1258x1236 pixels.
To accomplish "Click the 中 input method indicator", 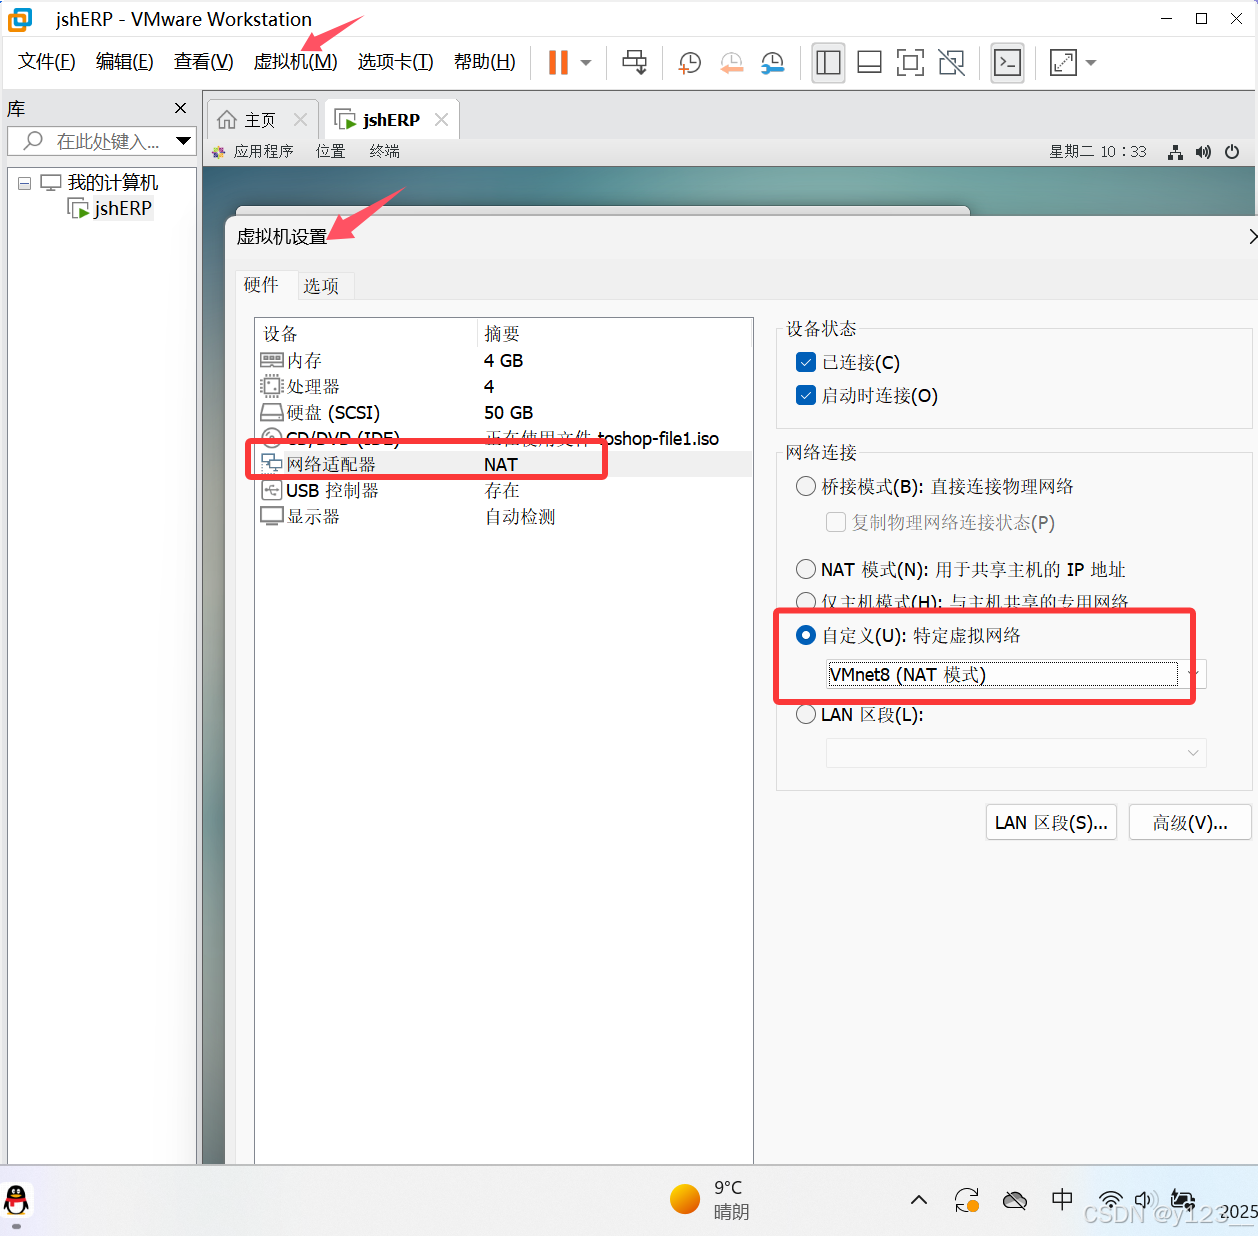I will point(1062,1199).
